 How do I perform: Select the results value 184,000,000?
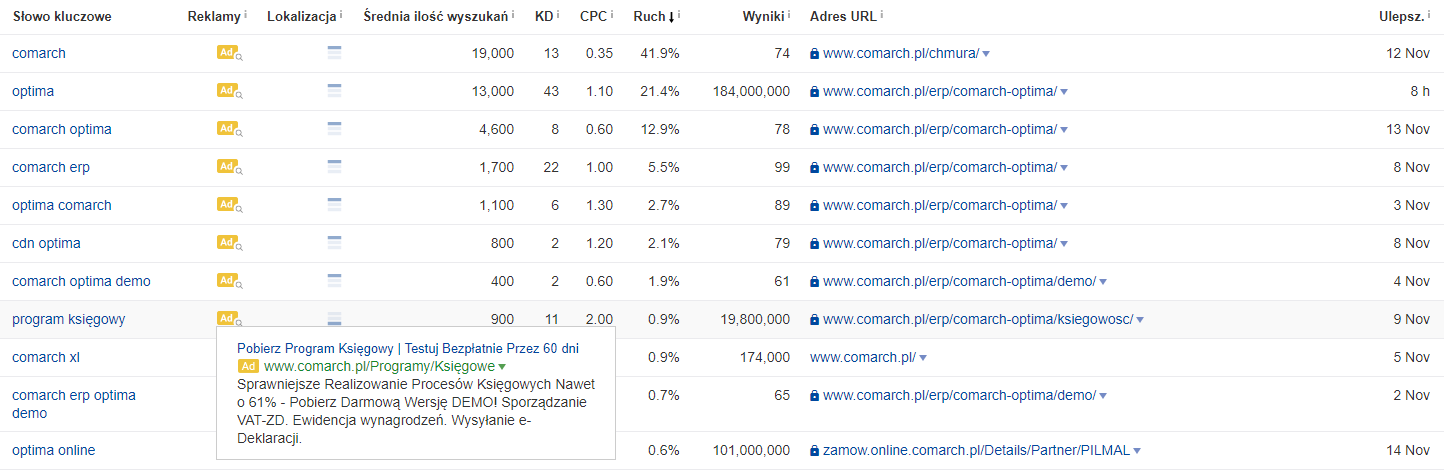pyautogui.click(x=751, y=91)
